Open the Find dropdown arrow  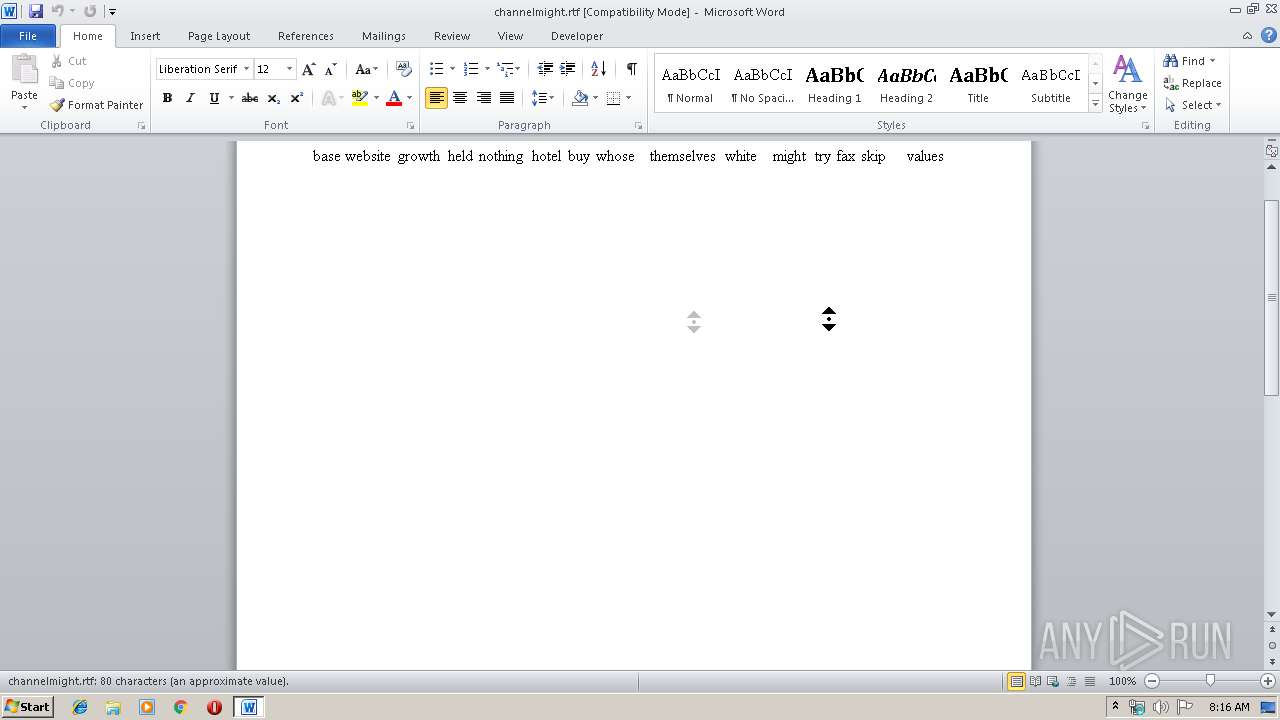(x=1213, y=61)
